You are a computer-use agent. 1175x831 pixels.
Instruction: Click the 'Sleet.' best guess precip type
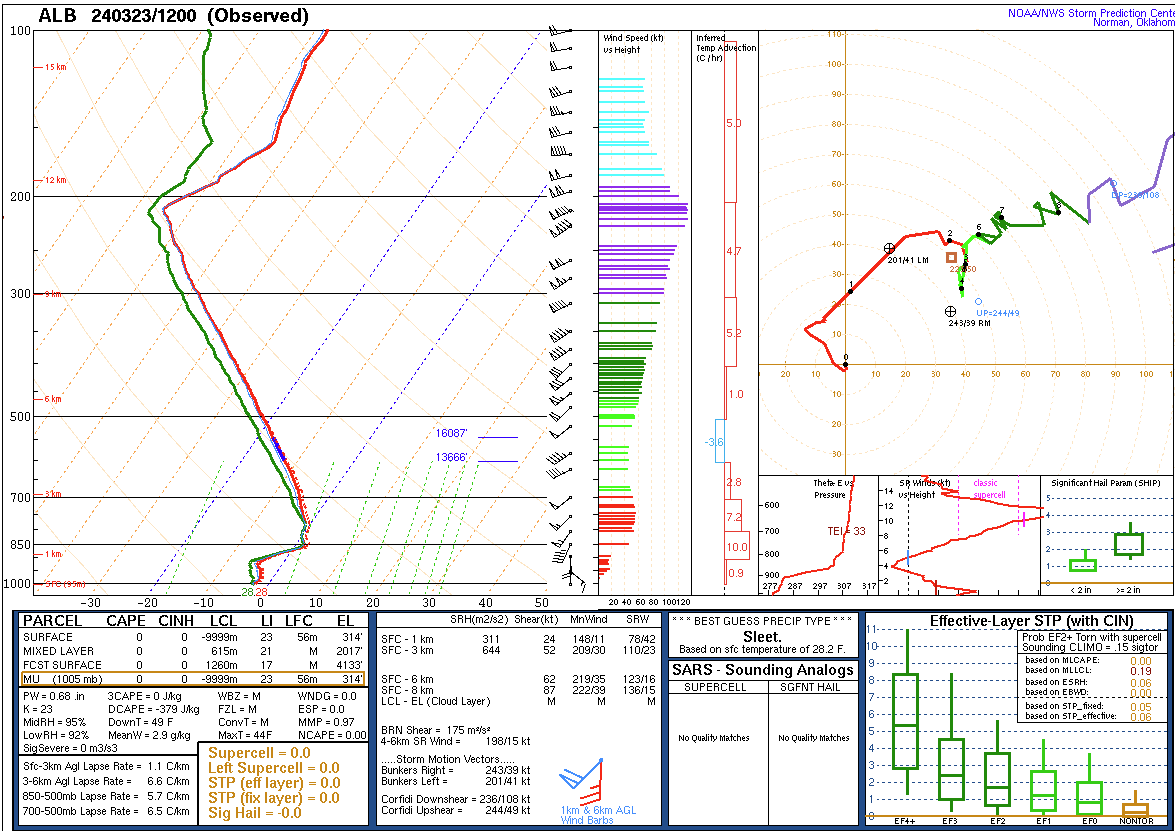763,637
